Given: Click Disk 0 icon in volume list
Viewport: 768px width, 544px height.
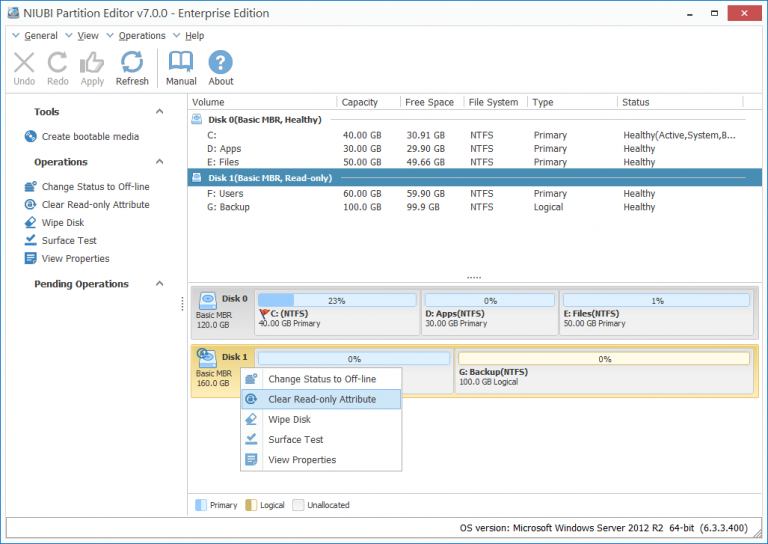Looking at the screenshot, I should [196, 119].
